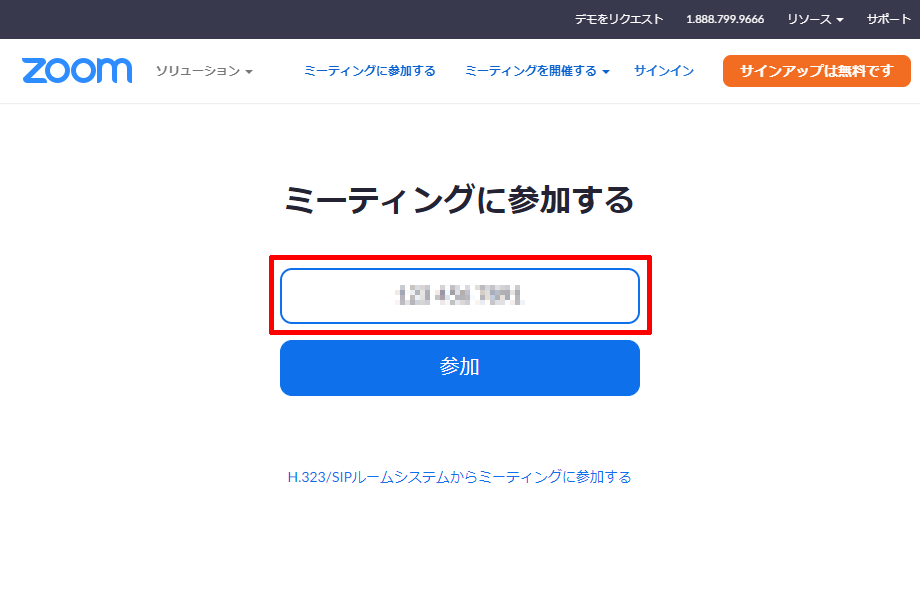The width and height of the screenshot is (920, 600).
Task: Click the phone number 1.888.799.9666
Action: pyautogui.click(x=725, y=19)
